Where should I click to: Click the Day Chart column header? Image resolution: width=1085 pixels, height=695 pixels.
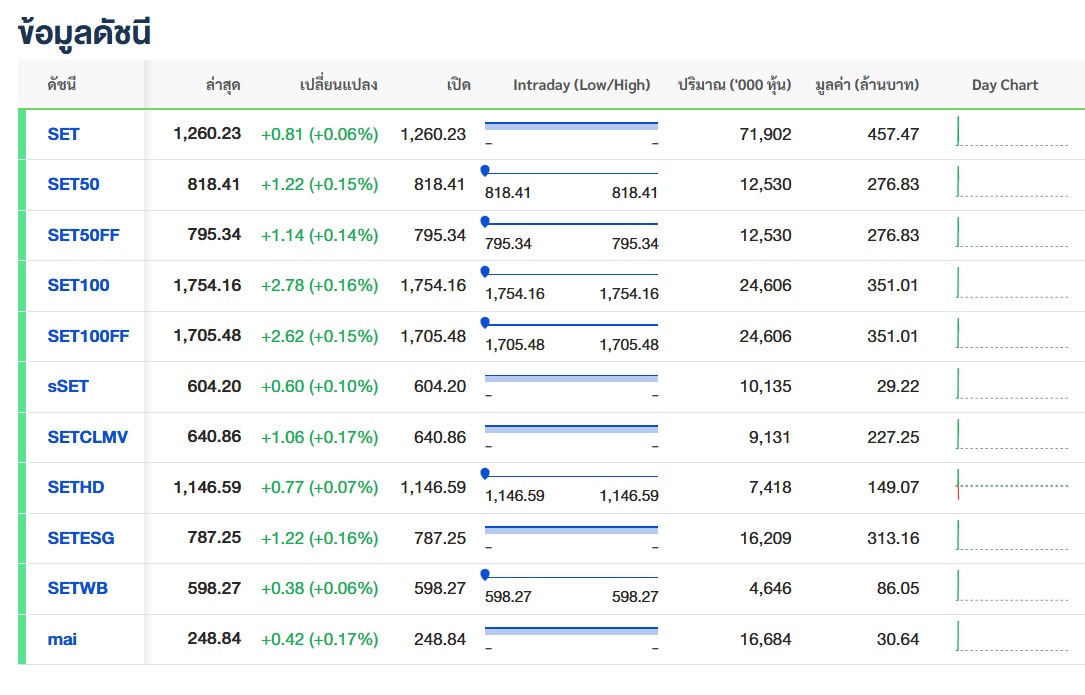(x=1005, y=85)
